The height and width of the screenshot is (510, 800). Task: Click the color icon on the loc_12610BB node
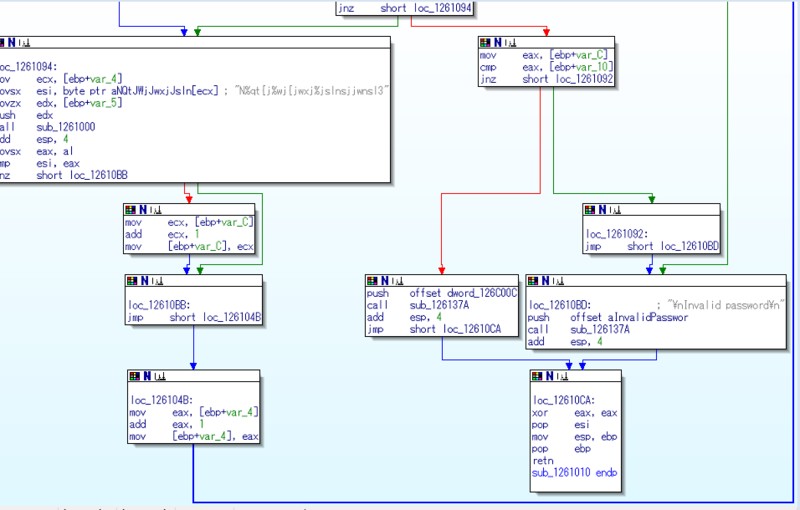(132, 280)
